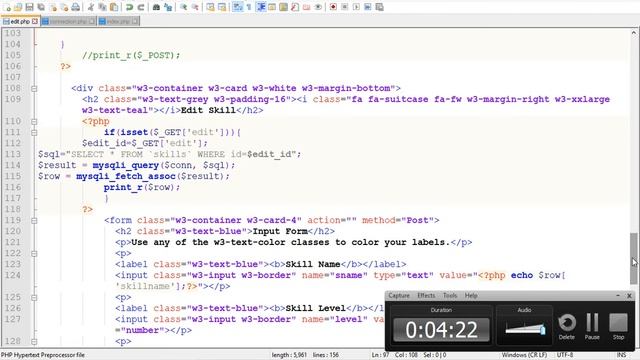640x360 pixels.
Task: Click the Close file toolbar icon
Action: point(53,7)
